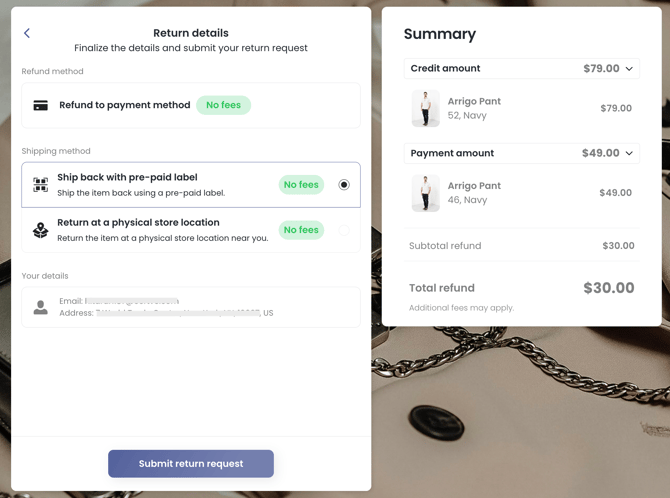Click the pre-paid label QR icon
The image size is (670, 498).
tap(41, 185)
